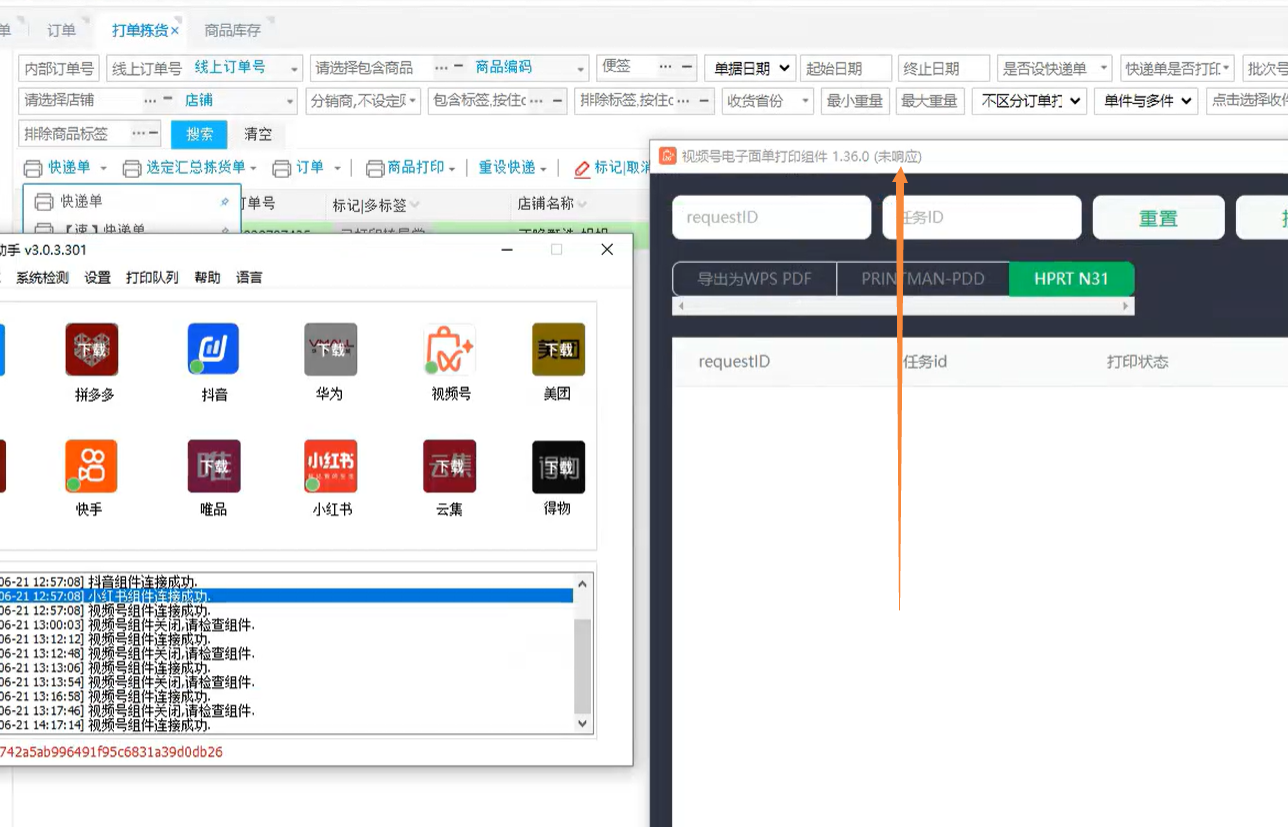Click the 商品打印 toolbar button
This screenshot has width=1288, height=827.
[416, 168]
